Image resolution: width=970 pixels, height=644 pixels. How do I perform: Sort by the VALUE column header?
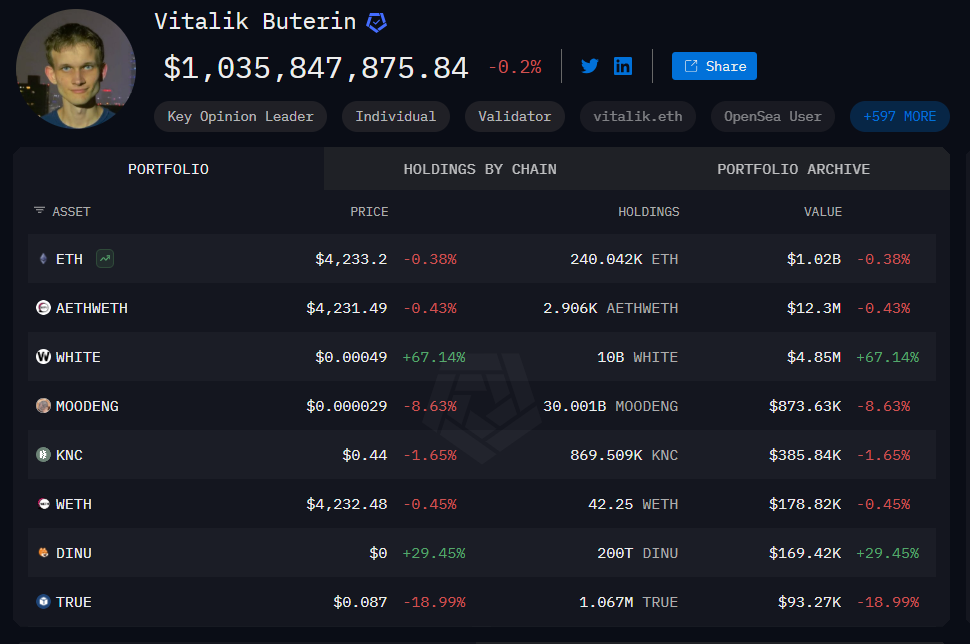point(822,212)
